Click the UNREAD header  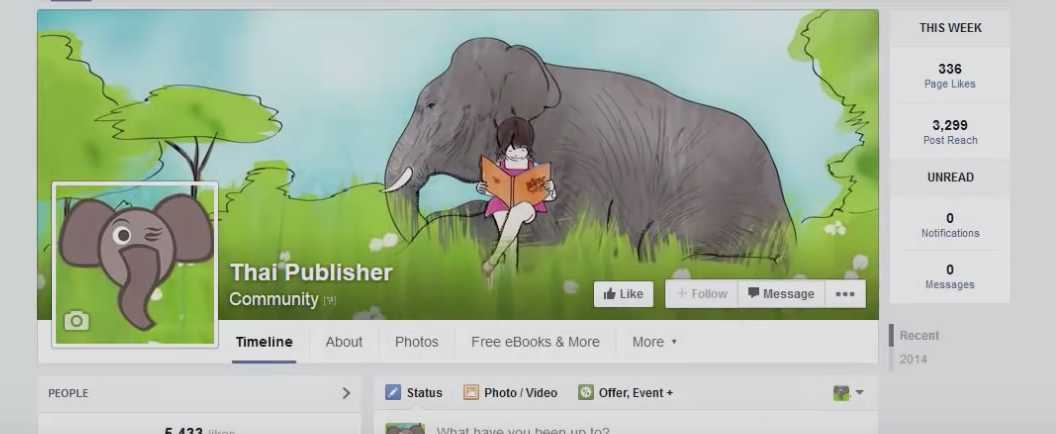pyautogui.click(x=950, y=177)
